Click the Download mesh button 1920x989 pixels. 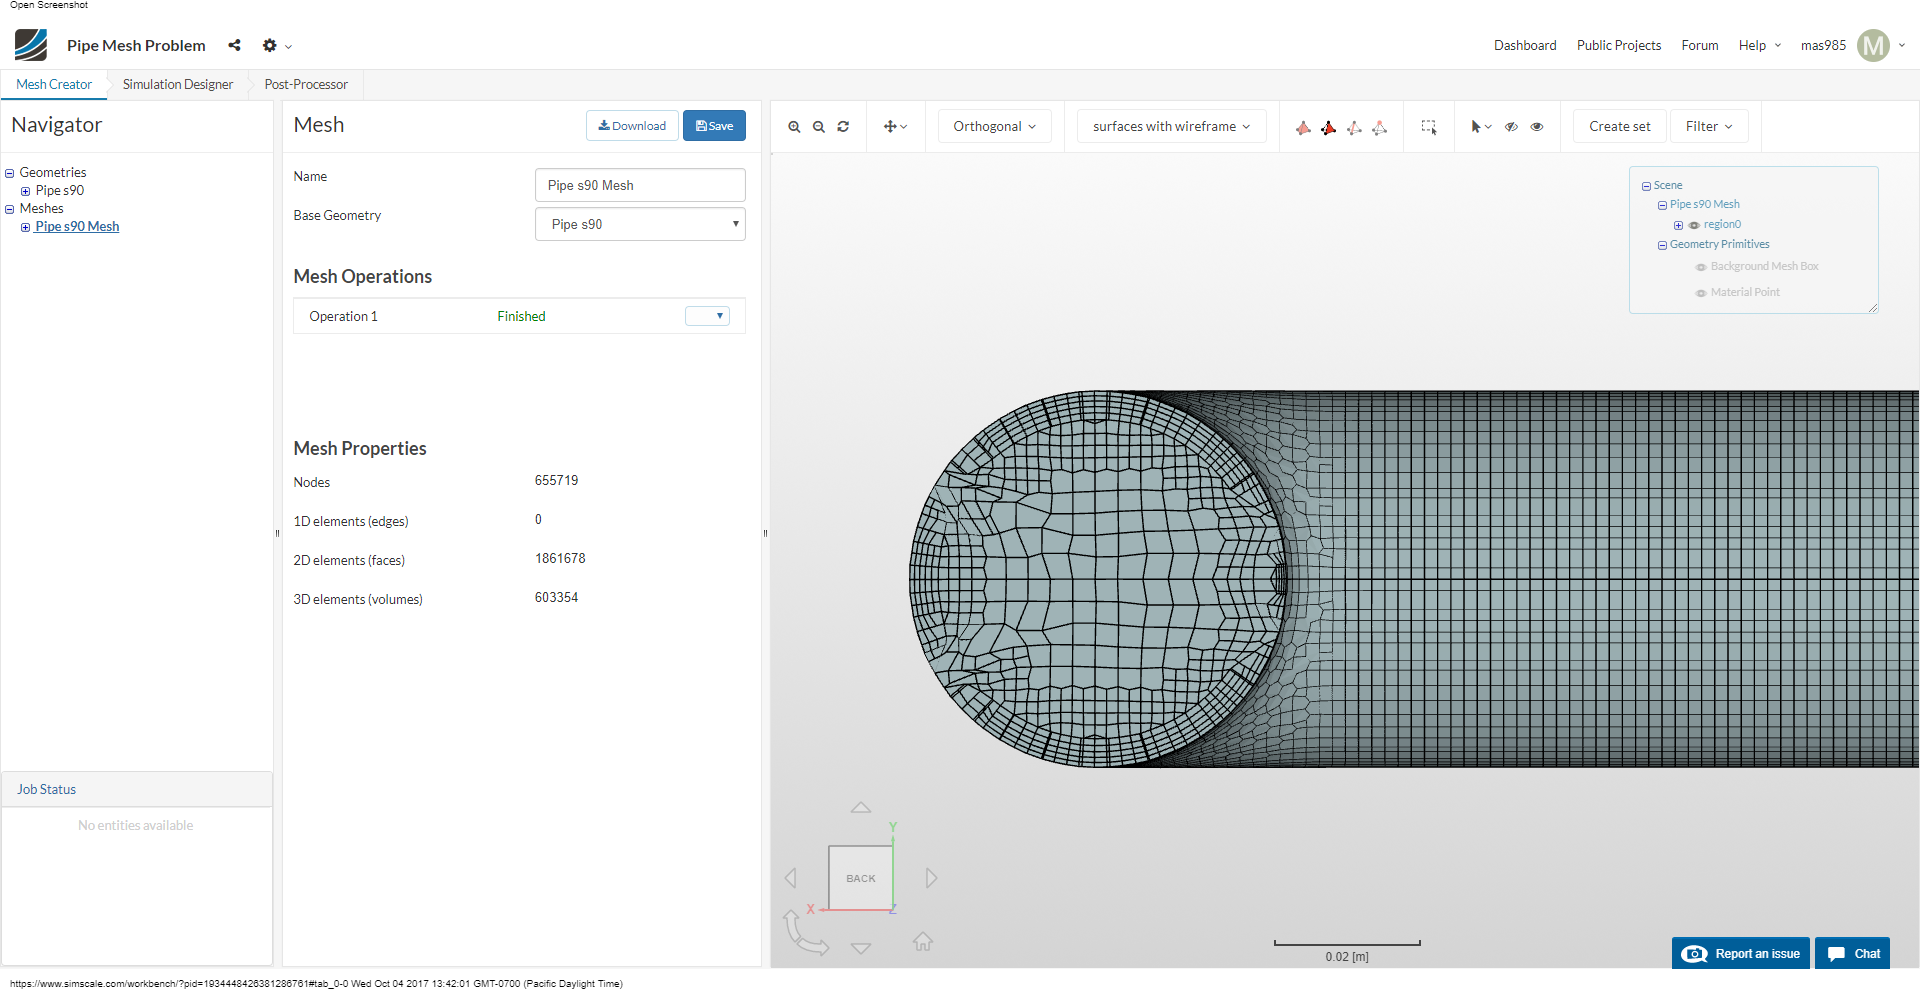[x=631, y=125]
